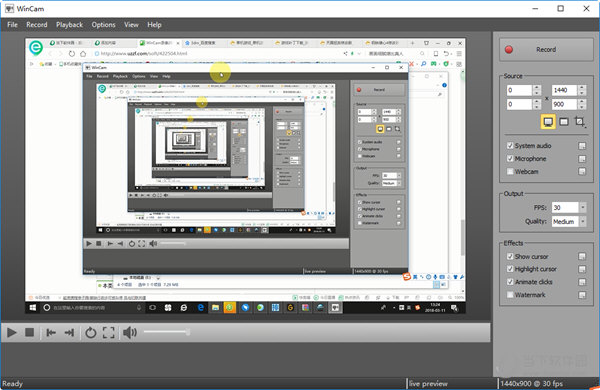Select full screen capture source mode
This screenshot has width=600, height=390.
548,122
